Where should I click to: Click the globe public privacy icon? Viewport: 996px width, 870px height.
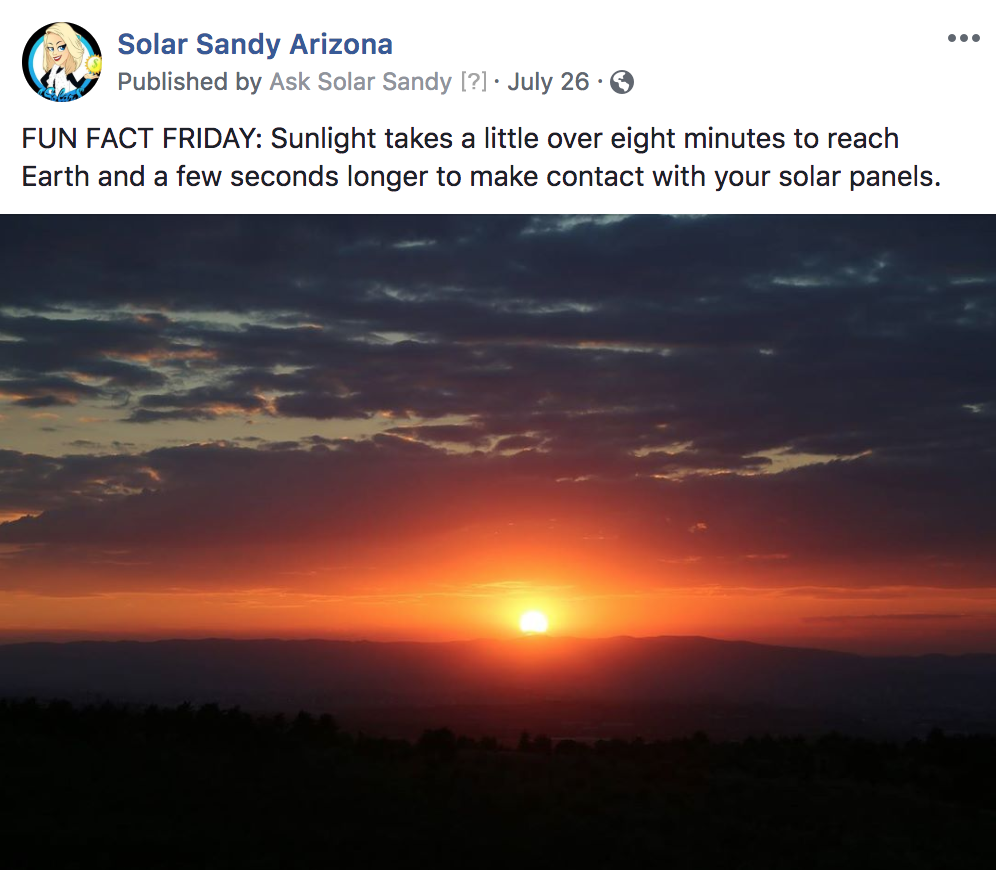[x=621, y=82]
